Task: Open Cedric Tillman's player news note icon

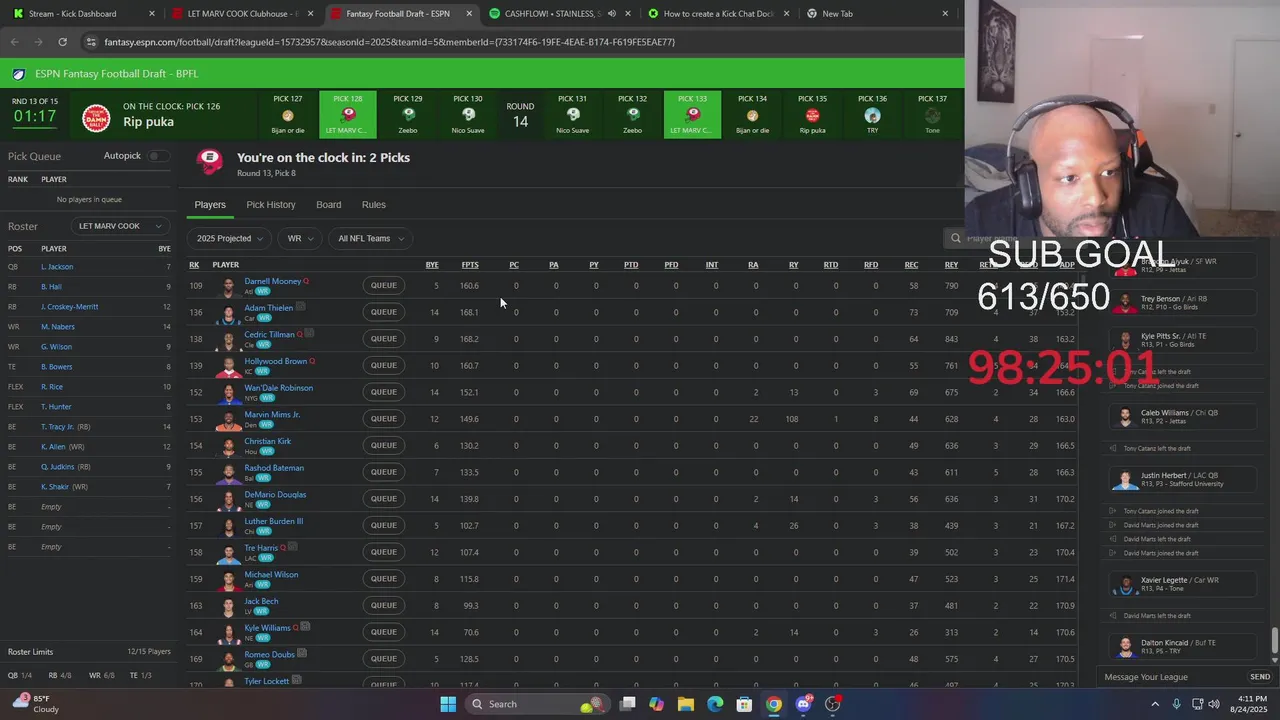Action: click(x=309, y=334)
